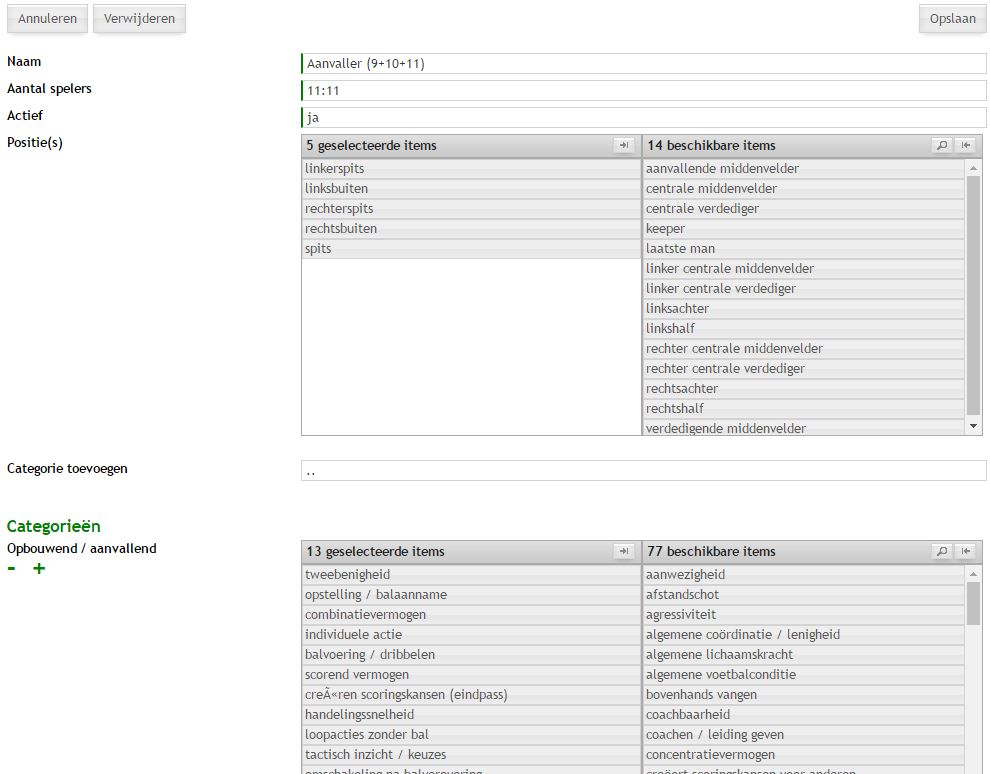Viewport: 990px width, 774px height.
Task: Add all available positions to selection
Action: [966, 146]
